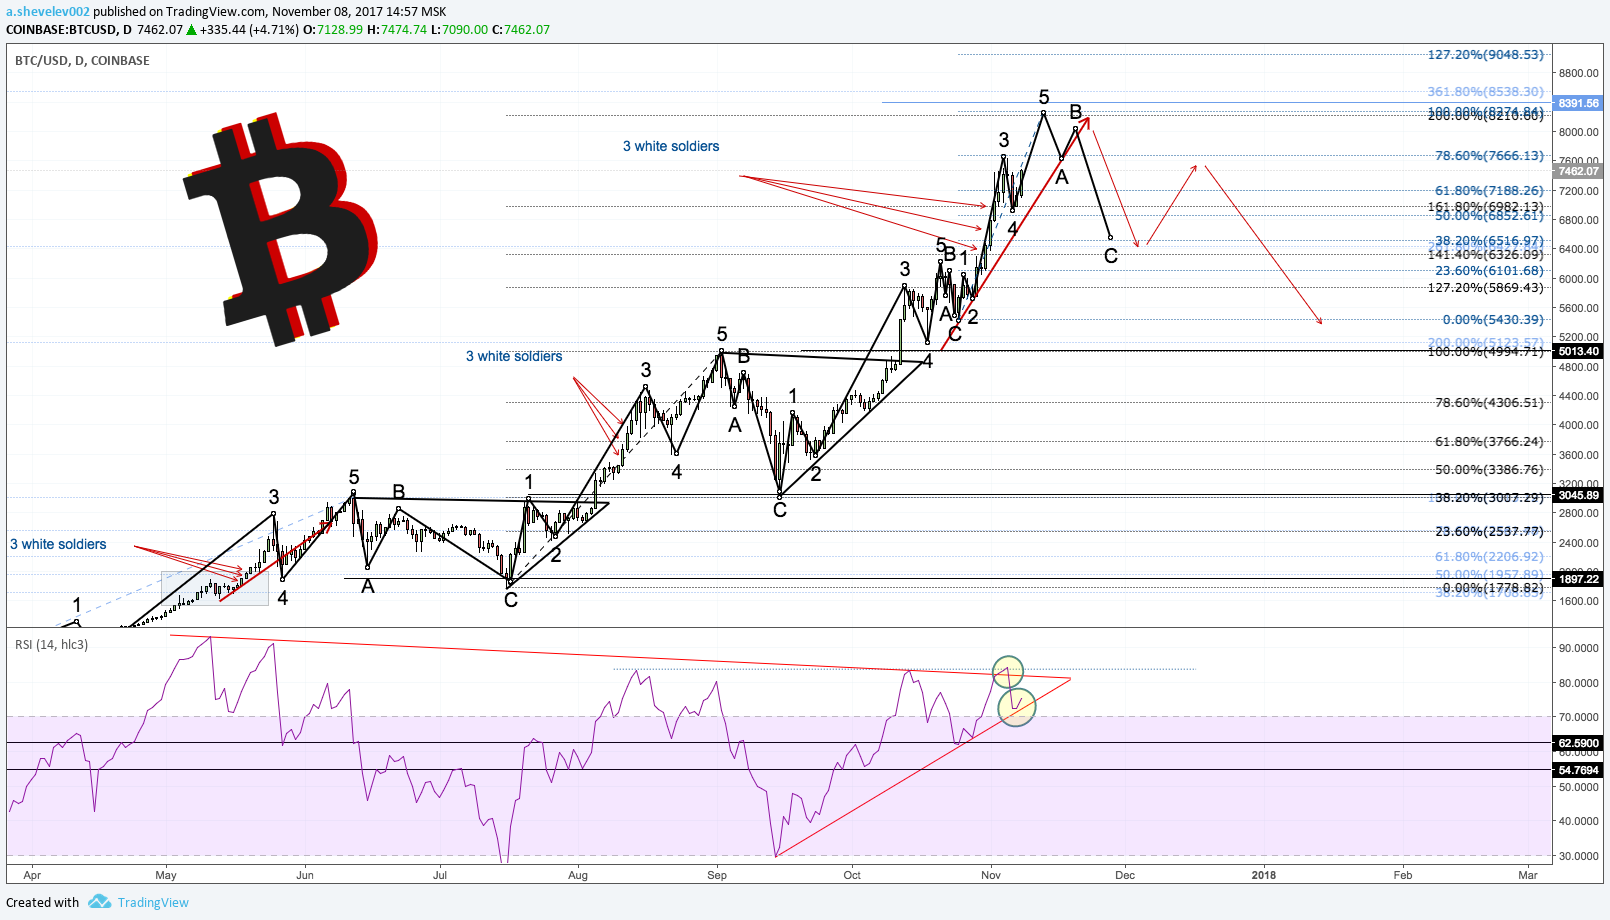1610x920 pixels.
Task: Click the 6400.00 price axis value
Action: click(x=1578, y=249)
